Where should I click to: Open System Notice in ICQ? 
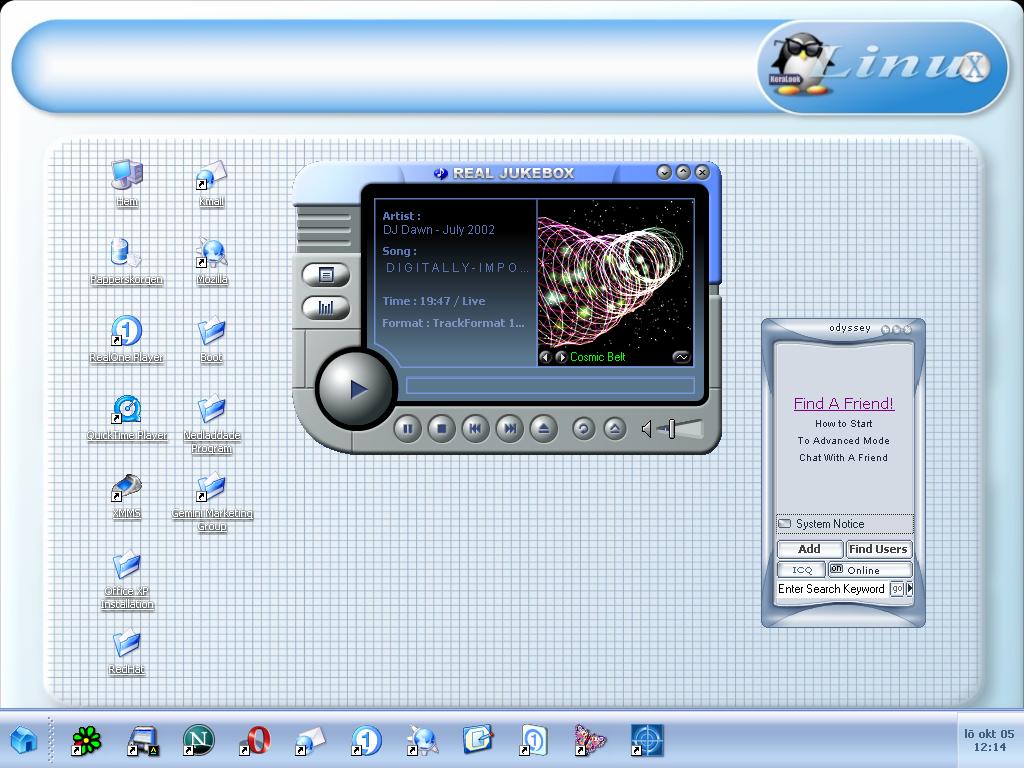point(844,524)
